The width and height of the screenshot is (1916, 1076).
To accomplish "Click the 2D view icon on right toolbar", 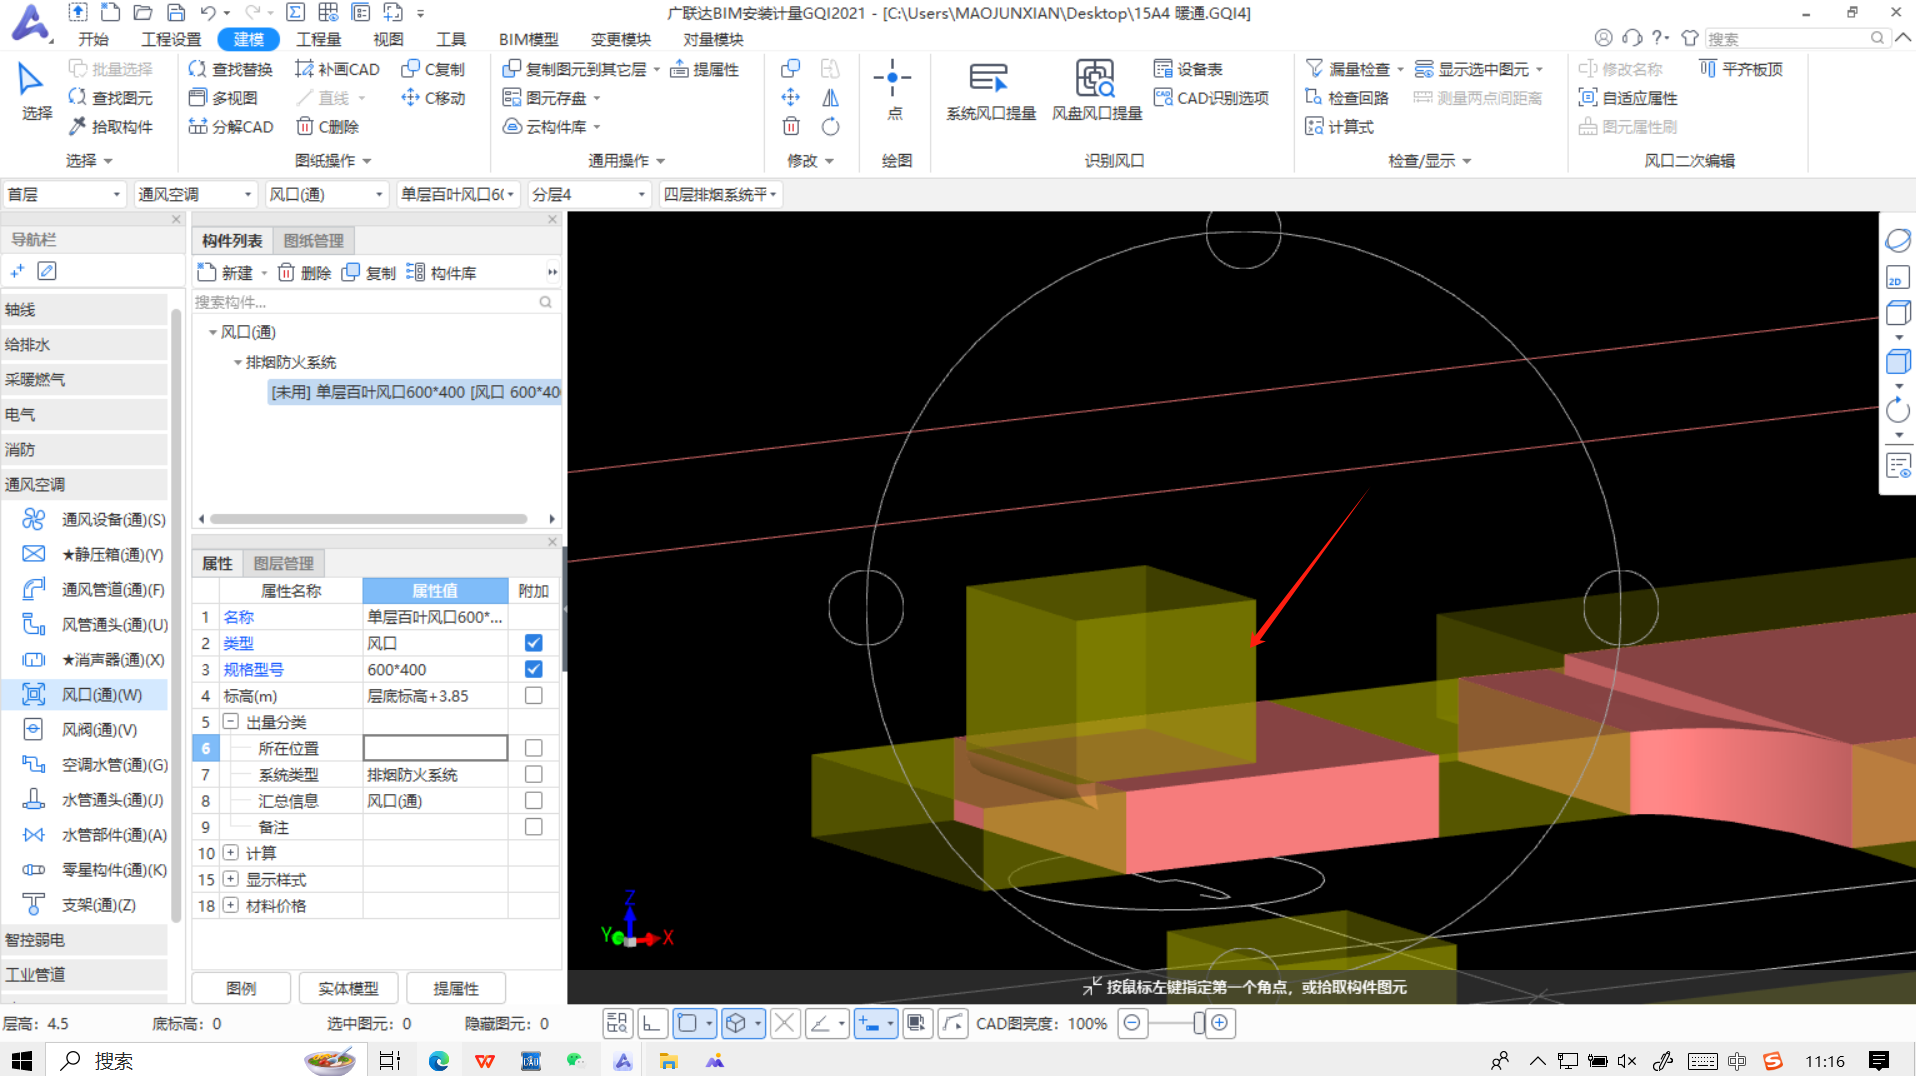I will pos(1896,278).
